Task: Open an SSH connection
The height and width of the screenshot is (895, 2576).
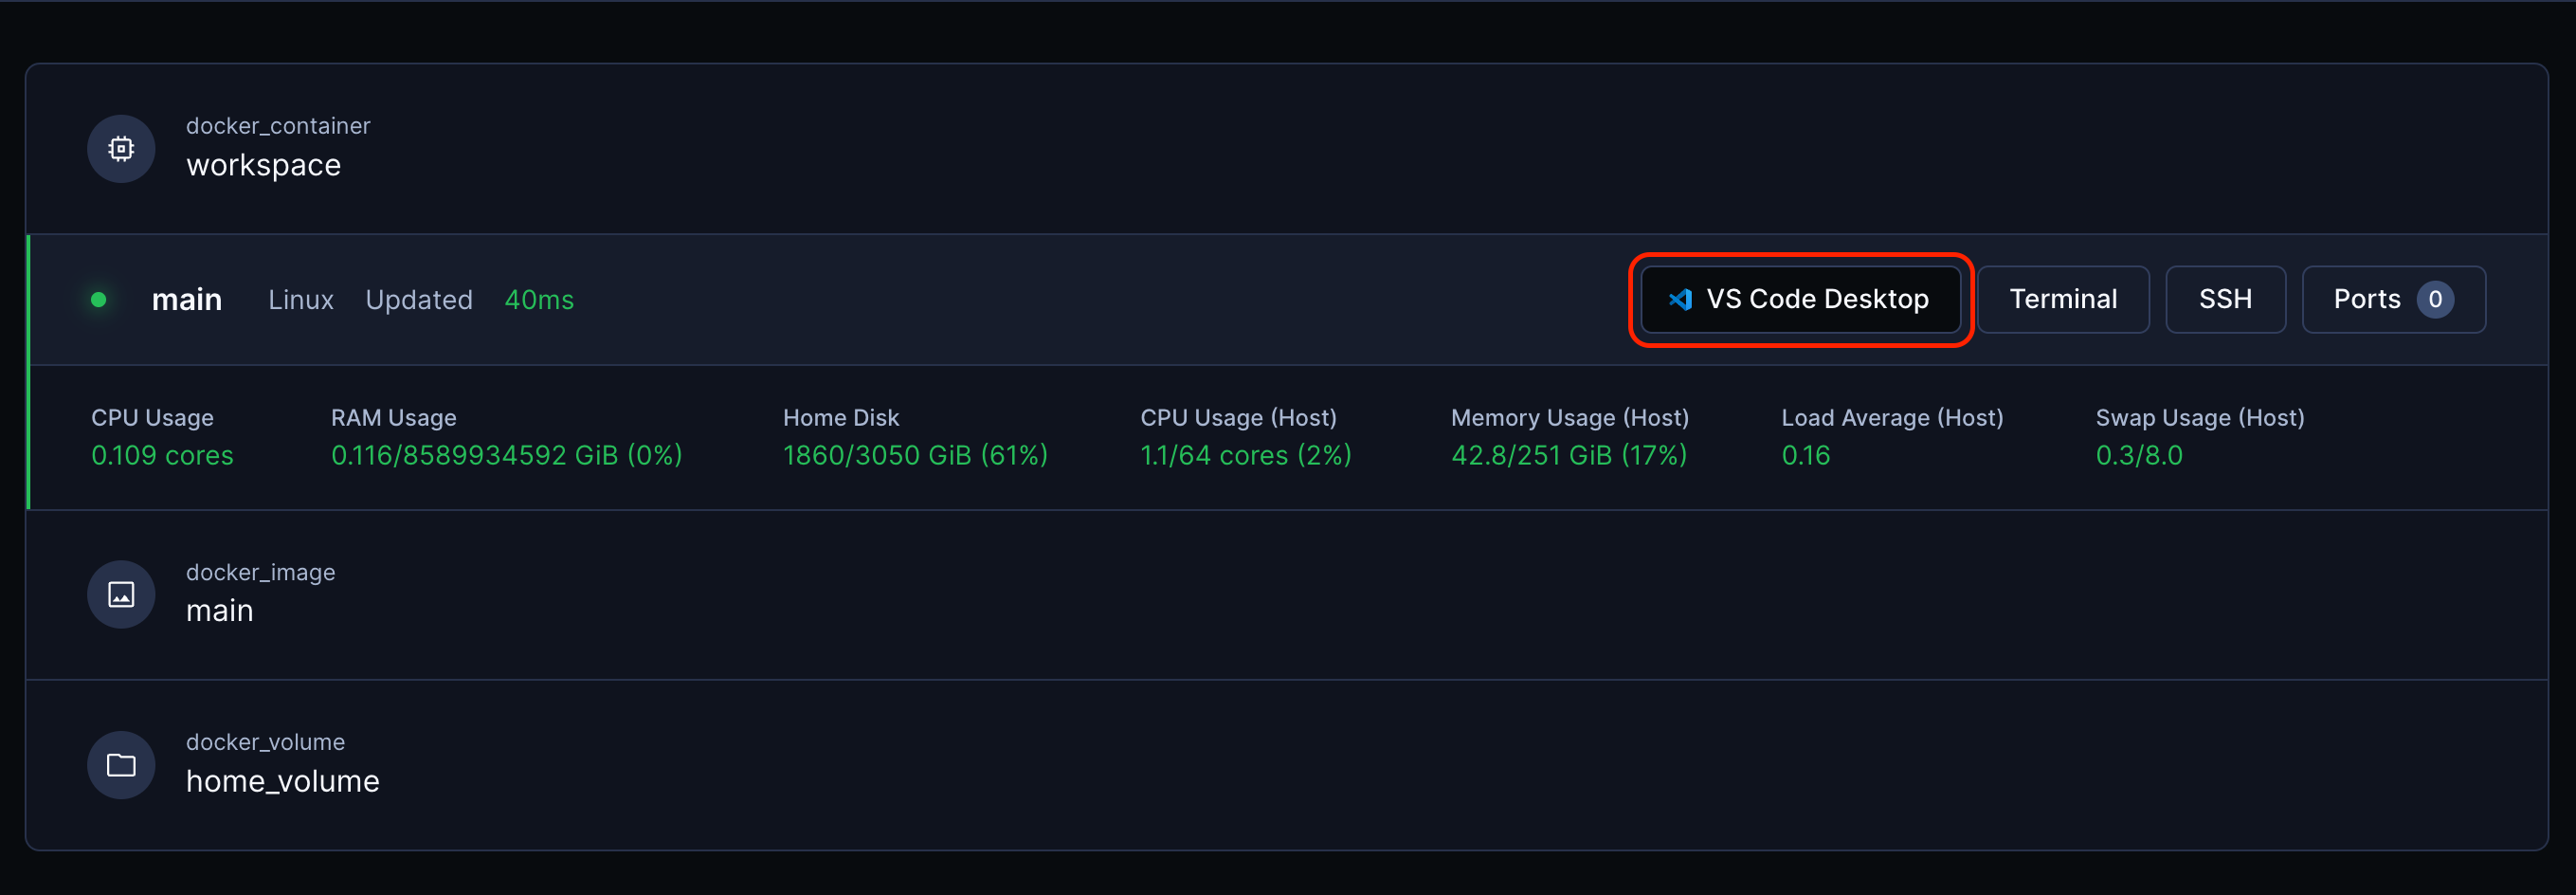Action: (2225, 298)
